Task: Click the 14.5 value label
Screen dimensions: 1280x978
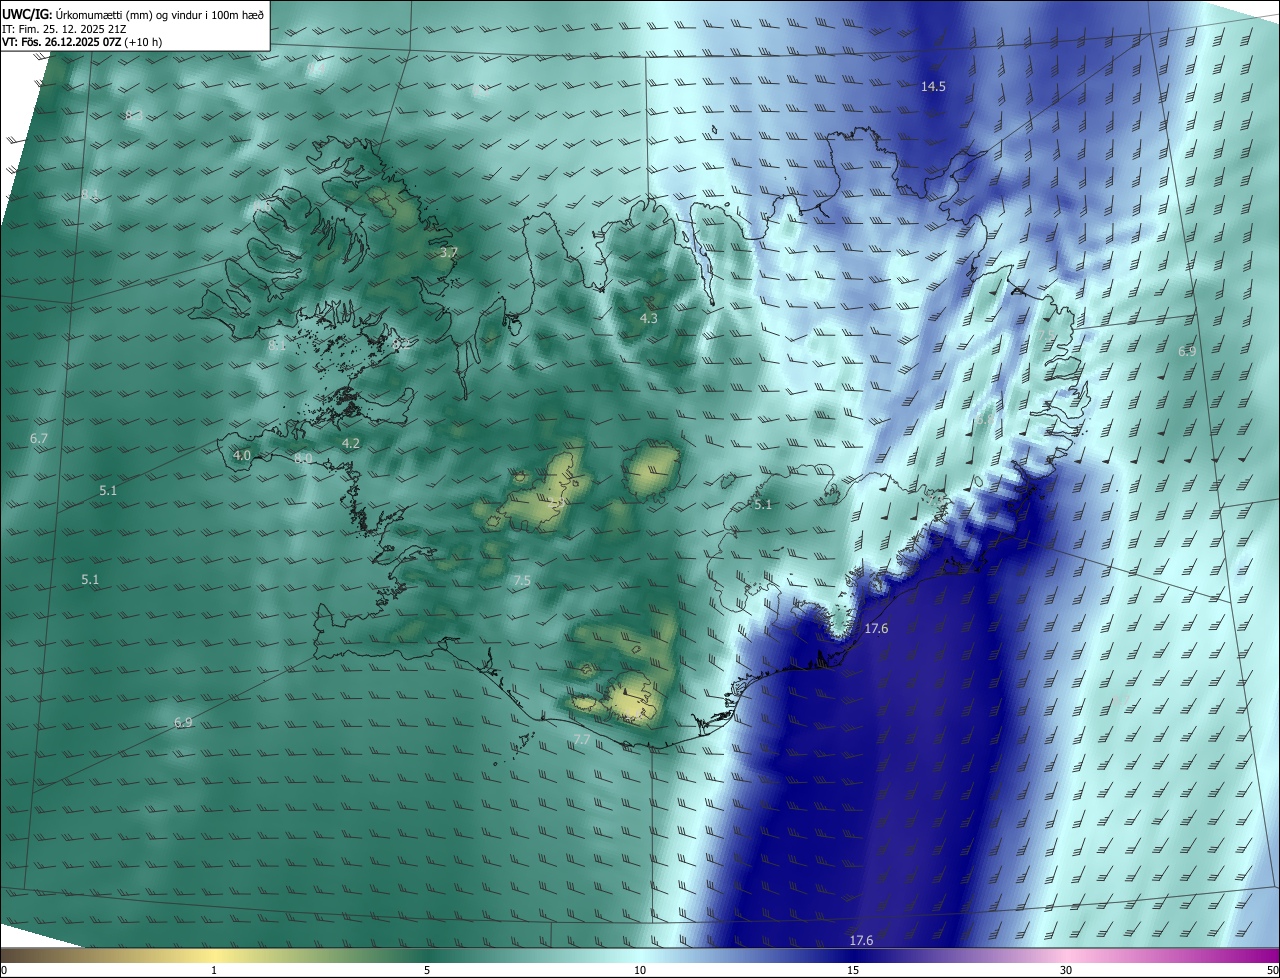Action: [933, 87]
